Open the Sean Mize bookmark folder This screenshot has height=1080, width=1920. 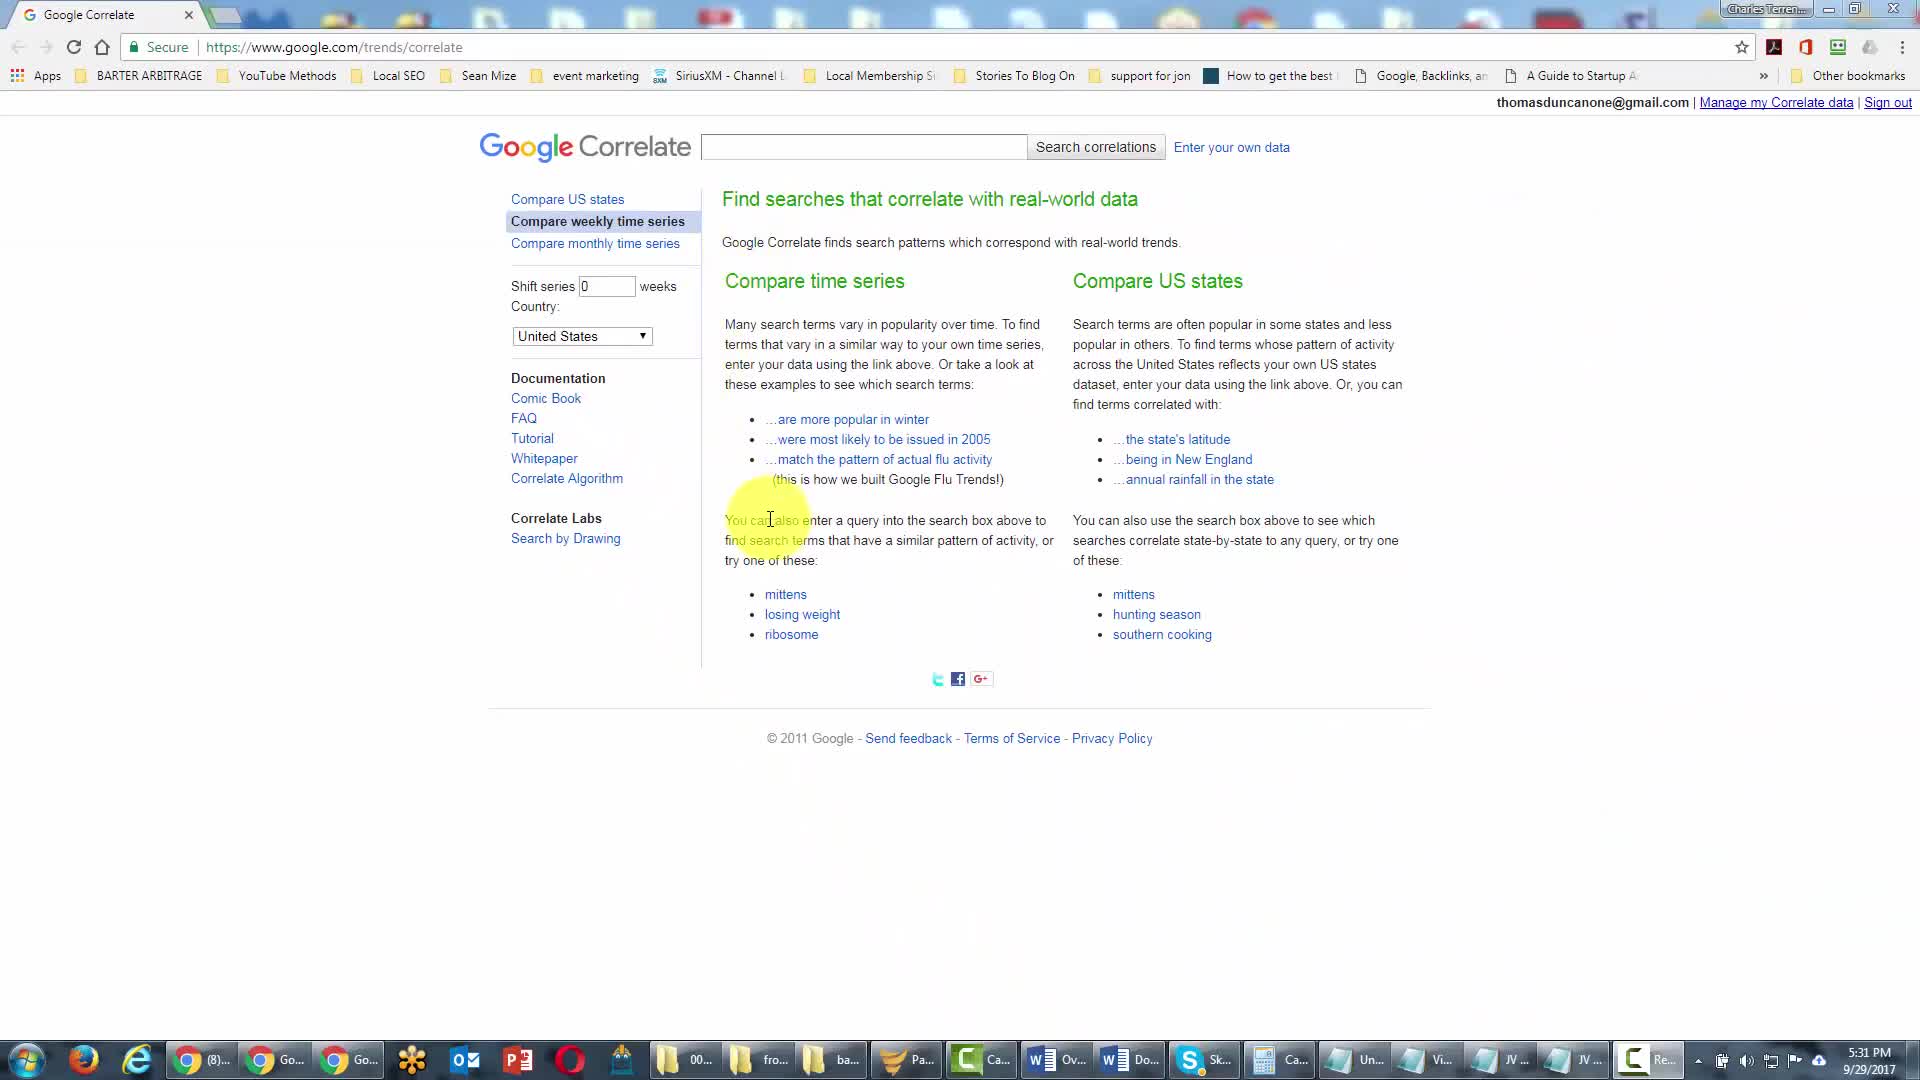[x=478, y=76]
